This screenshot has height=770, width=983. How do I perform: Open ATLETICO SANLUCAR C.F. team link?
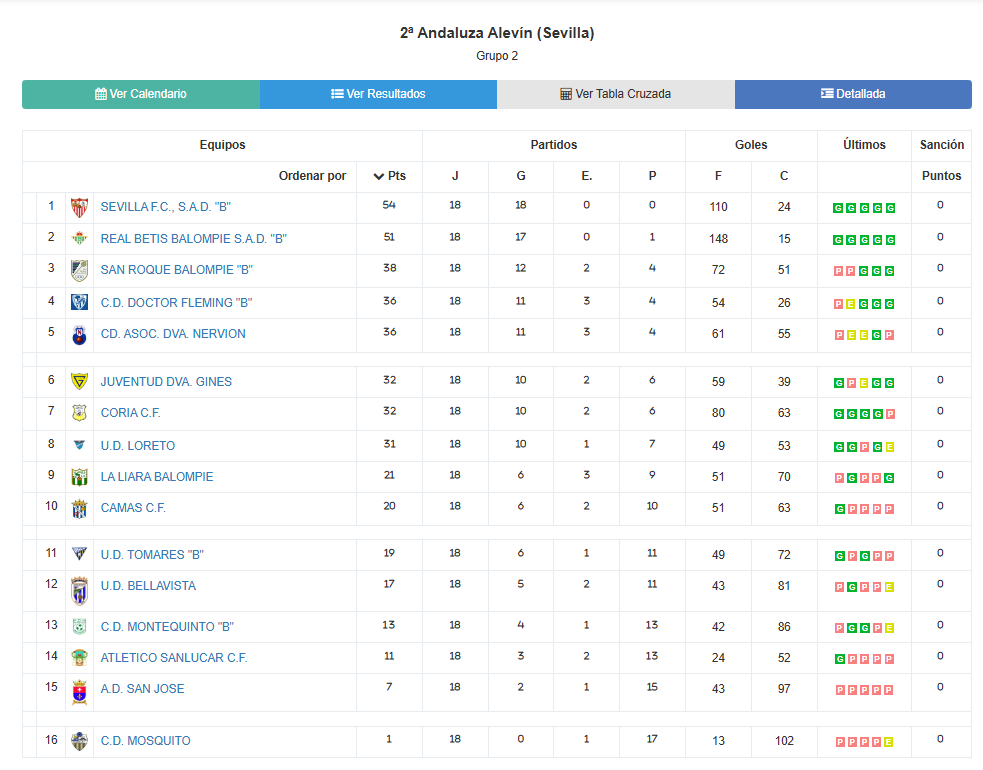pyautogui.click(x=174, y=658)
